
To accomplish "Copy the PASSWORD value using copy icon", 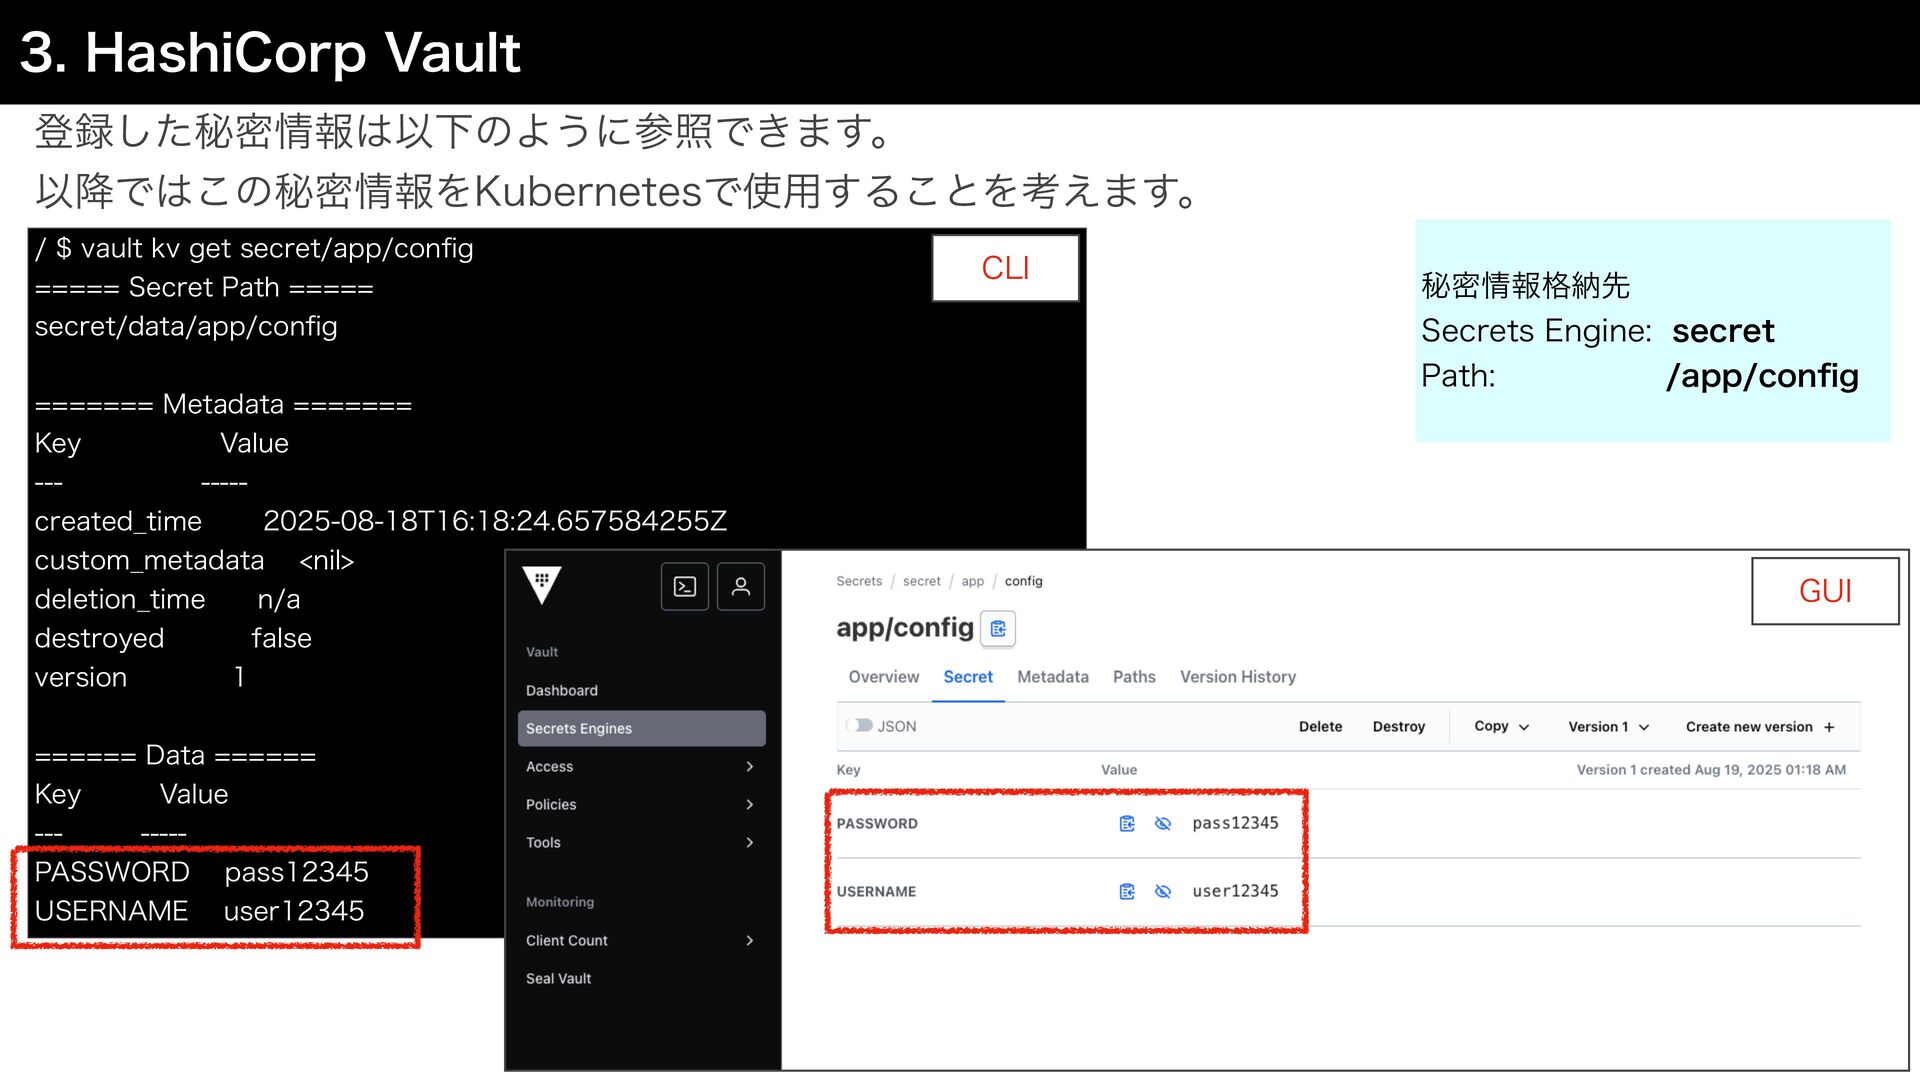I will tap(1127, 823).
